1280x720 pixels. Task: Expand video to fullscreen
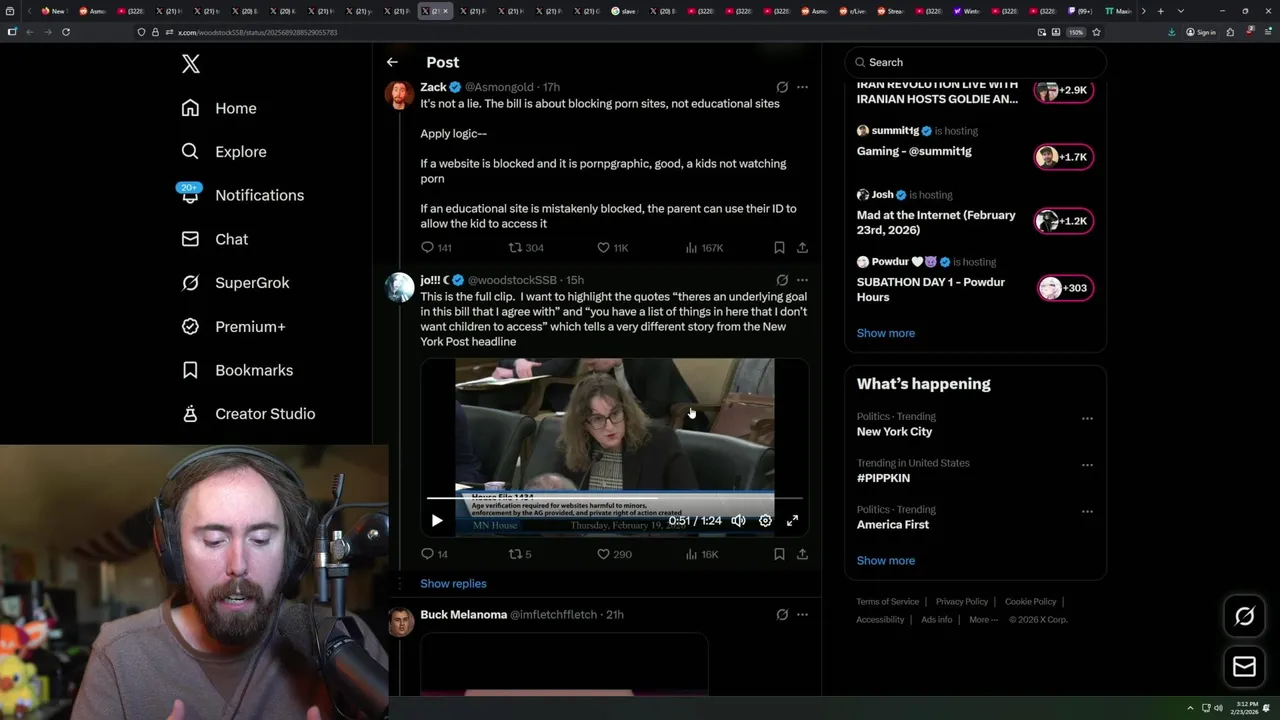click(x=792, y=521)
